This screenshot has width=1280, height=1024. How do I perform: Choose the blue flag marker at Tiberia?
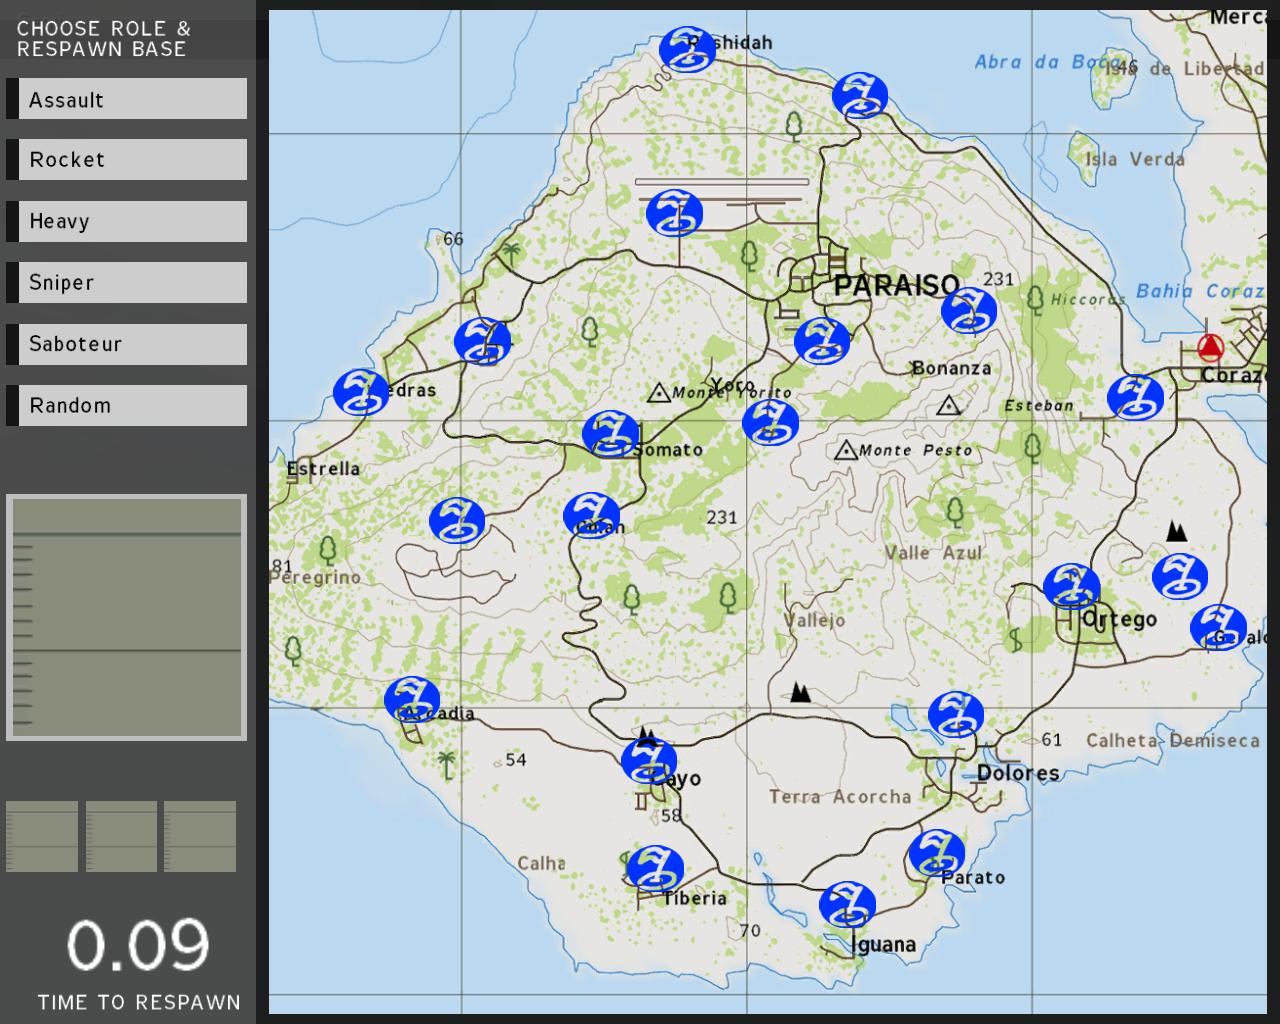coord(655,868)
